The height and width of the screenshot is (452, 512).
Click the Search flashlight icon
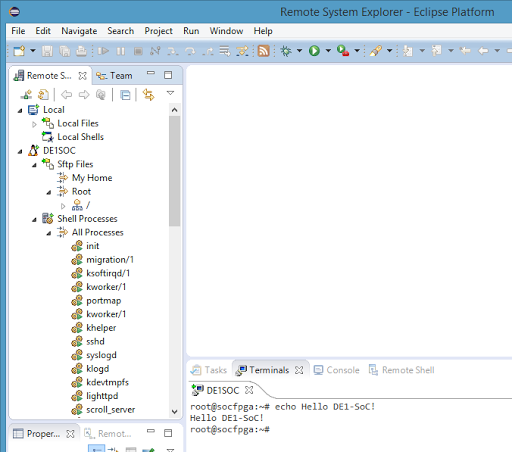[x=375, y=51]
